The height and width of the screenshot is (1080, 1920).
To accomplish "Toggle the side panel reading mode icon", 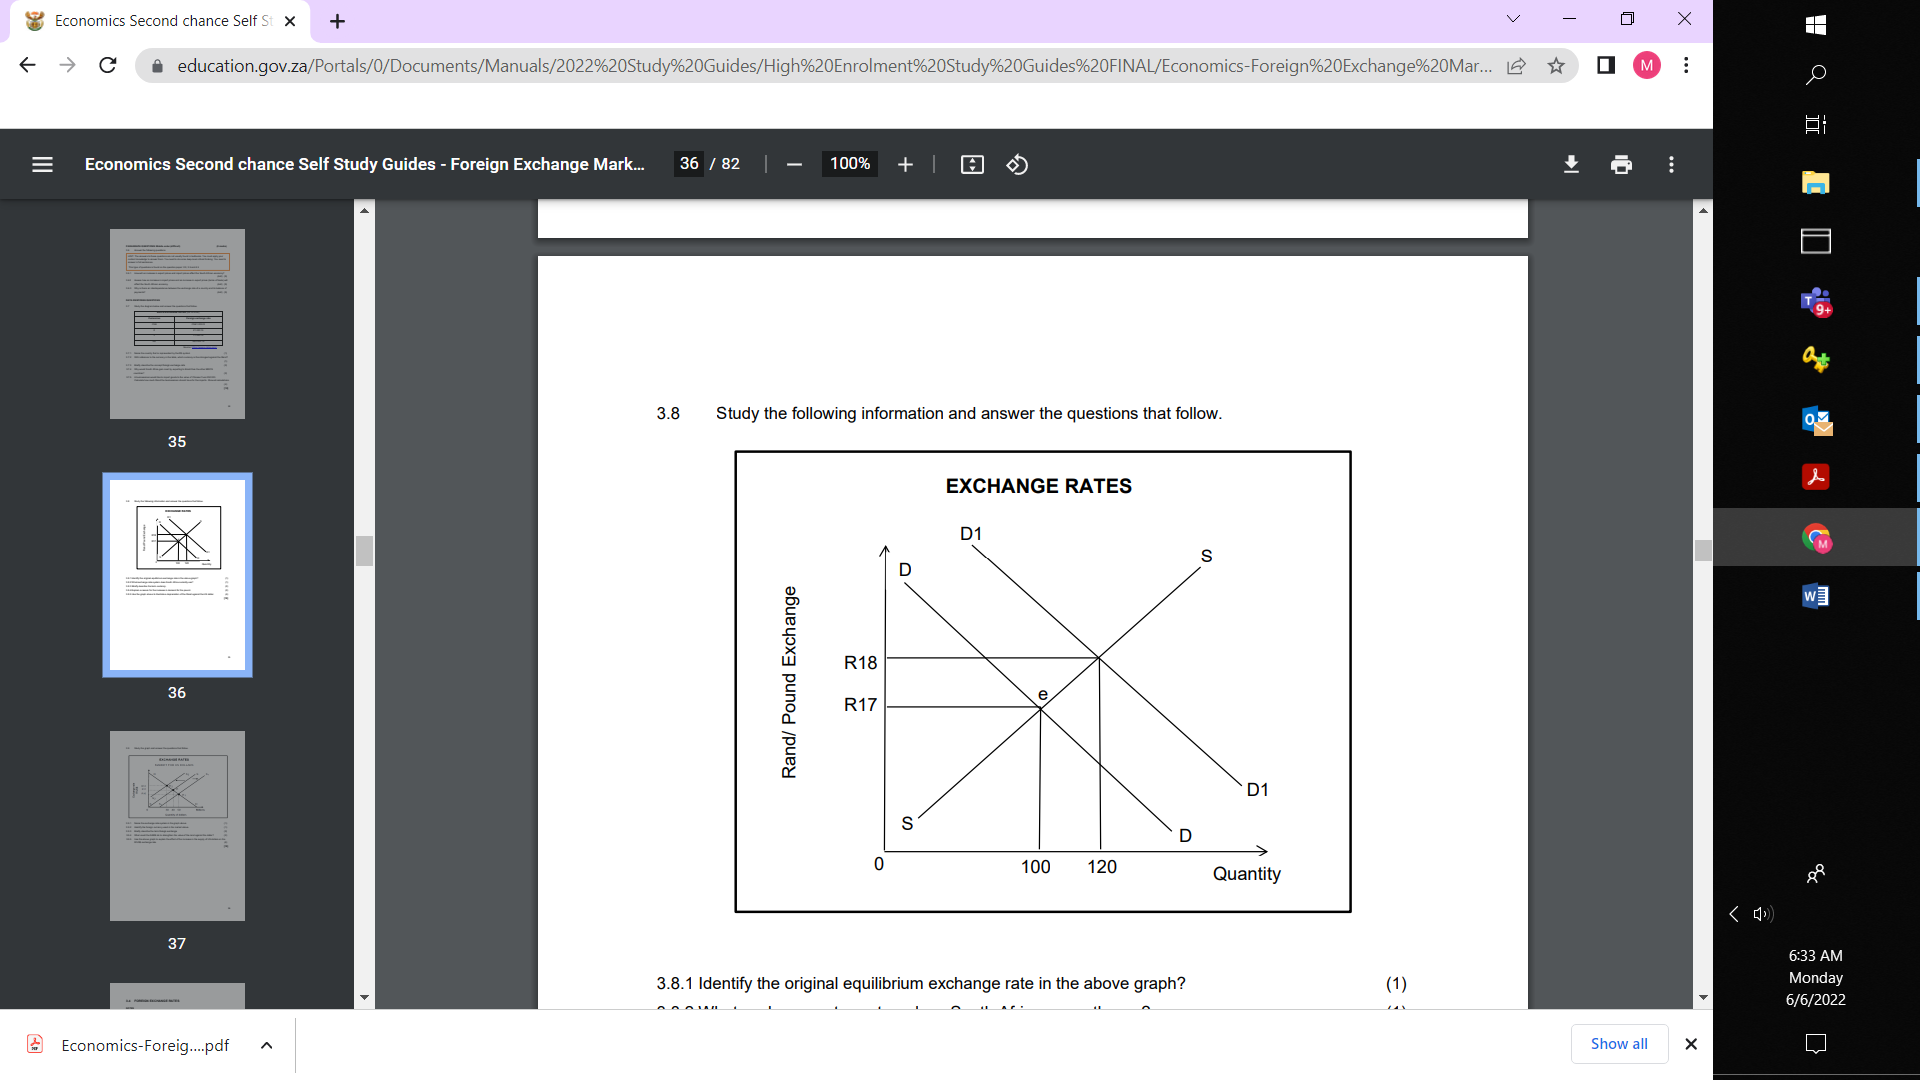I will pos(1606,65).
